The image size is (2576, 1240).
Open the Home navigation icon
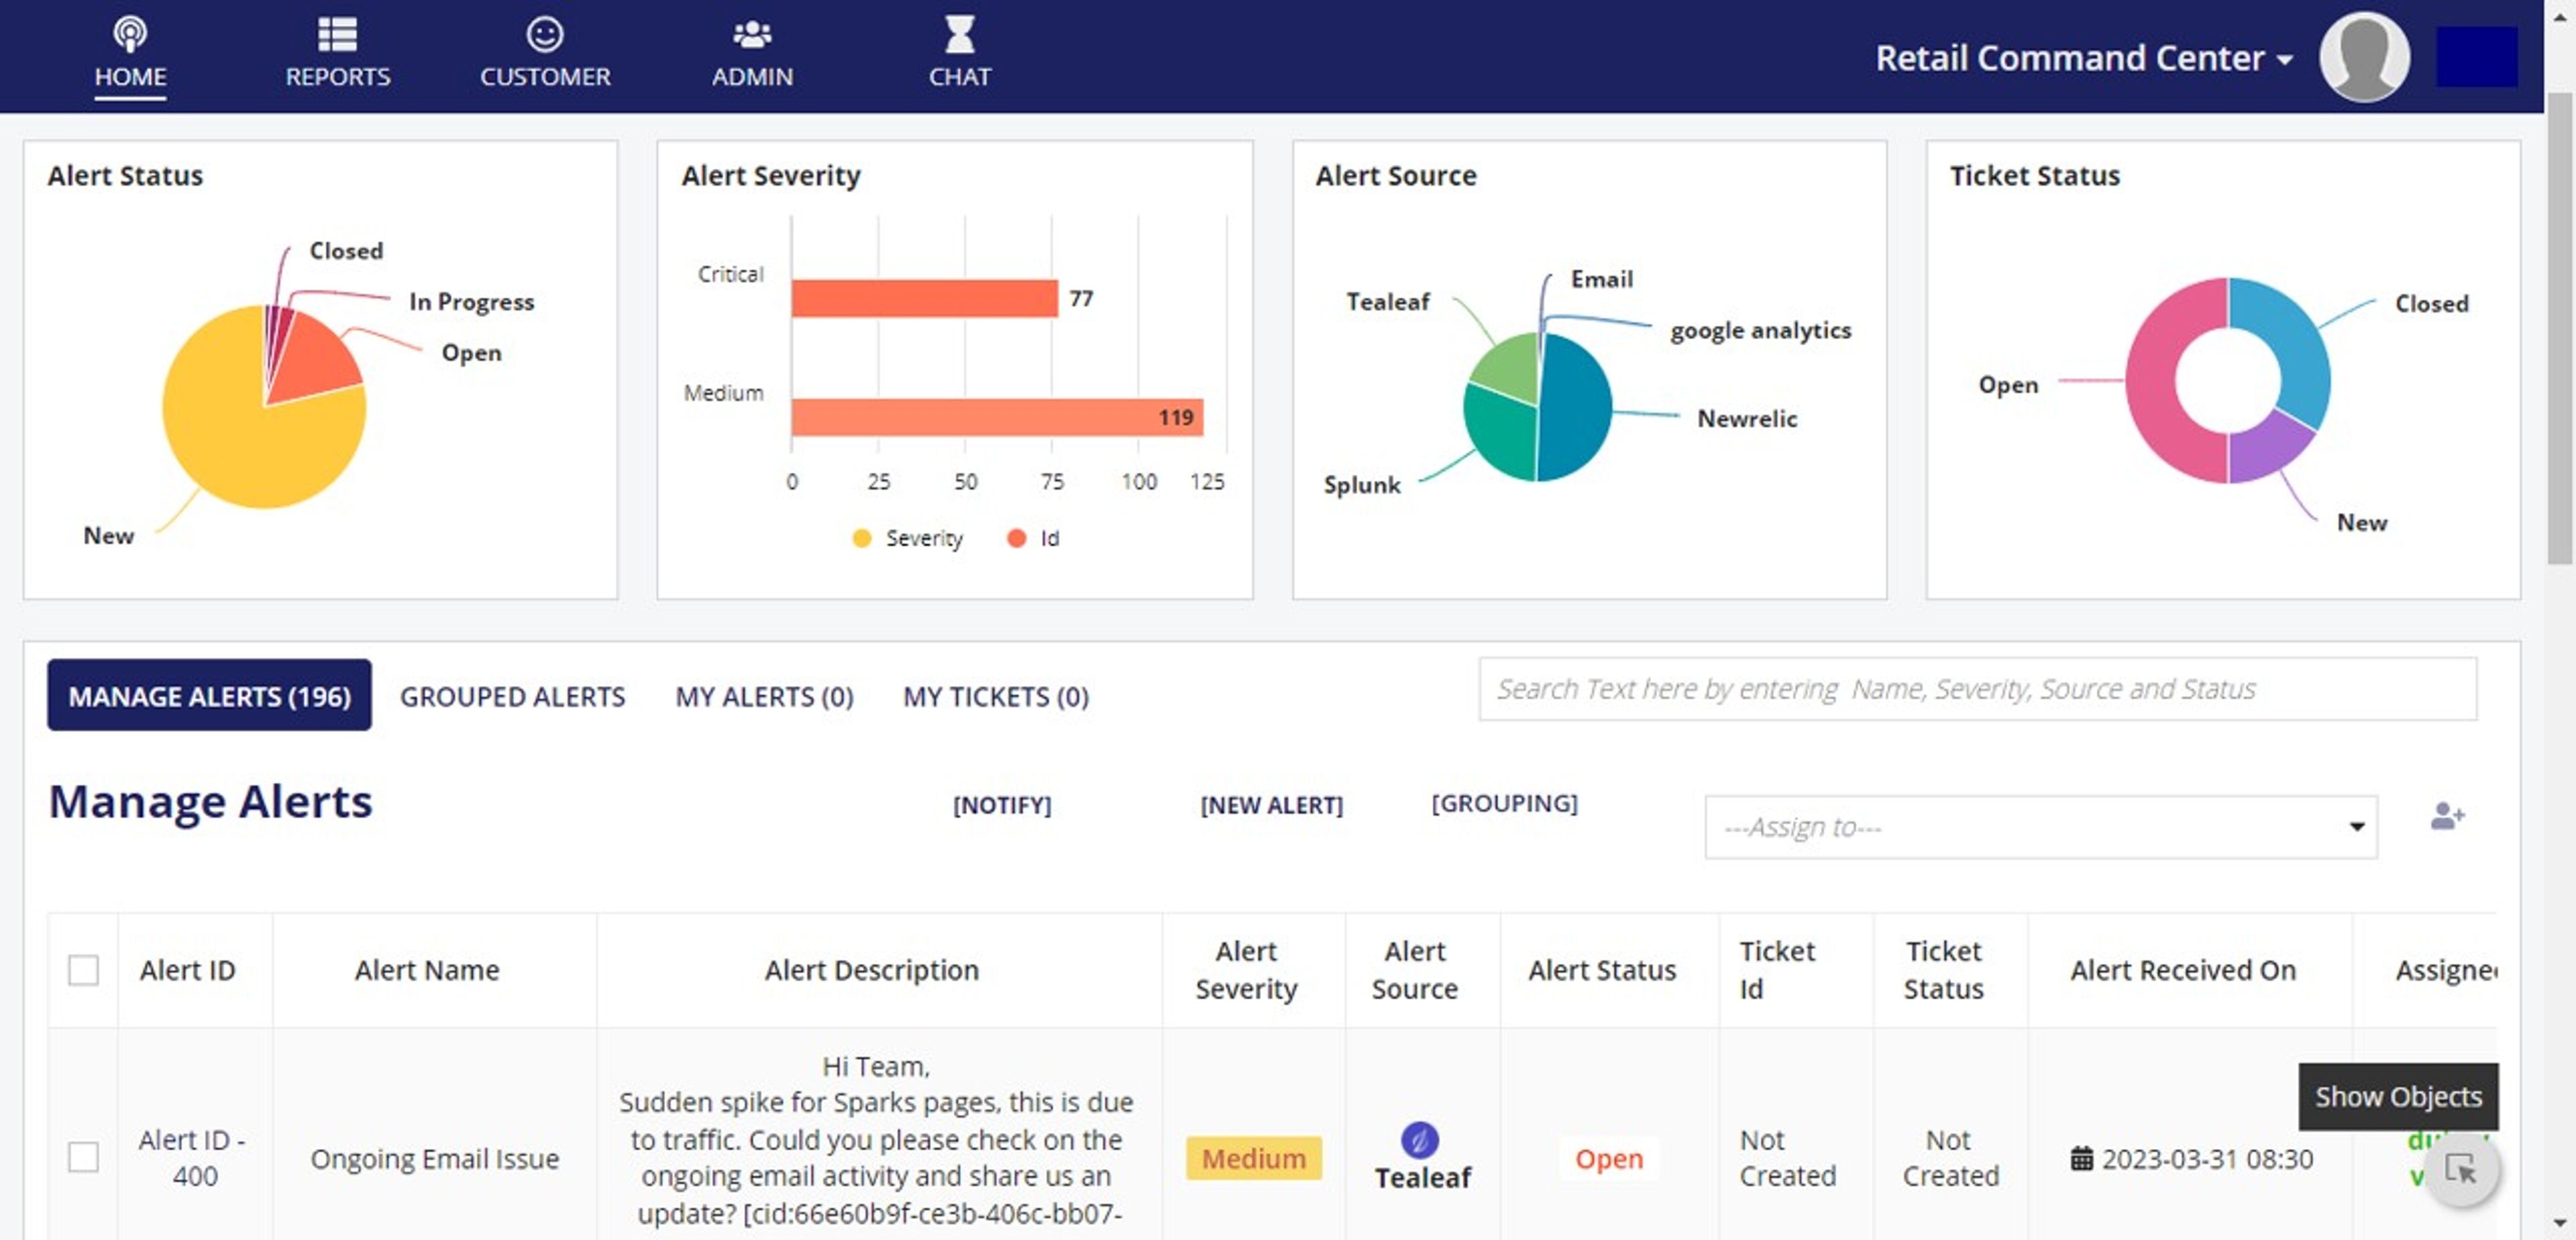point(130,34)
